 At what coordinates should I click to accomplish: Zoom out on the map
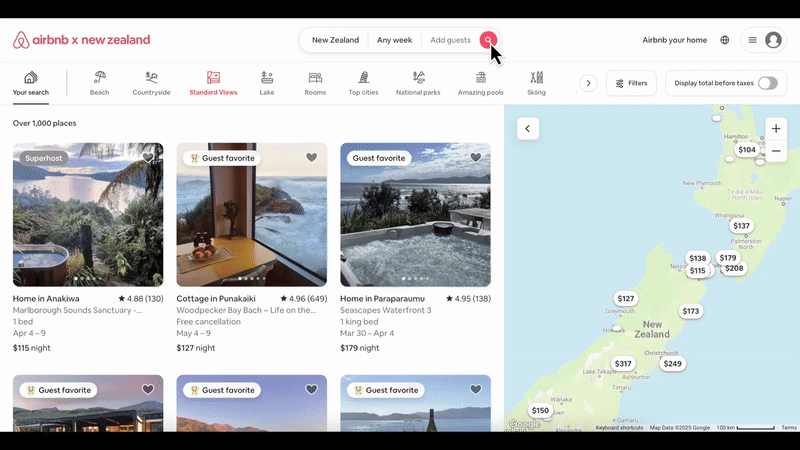(x=776, y=151)
